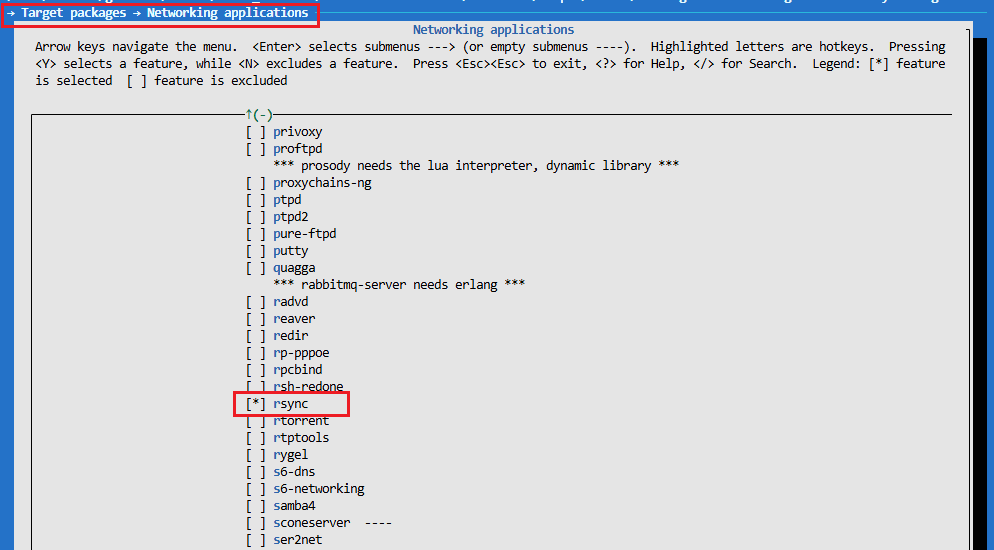This screenshot has height=550, width=994.
Task: Enable the putty package checkbox
Action: (x=256, y=251)
